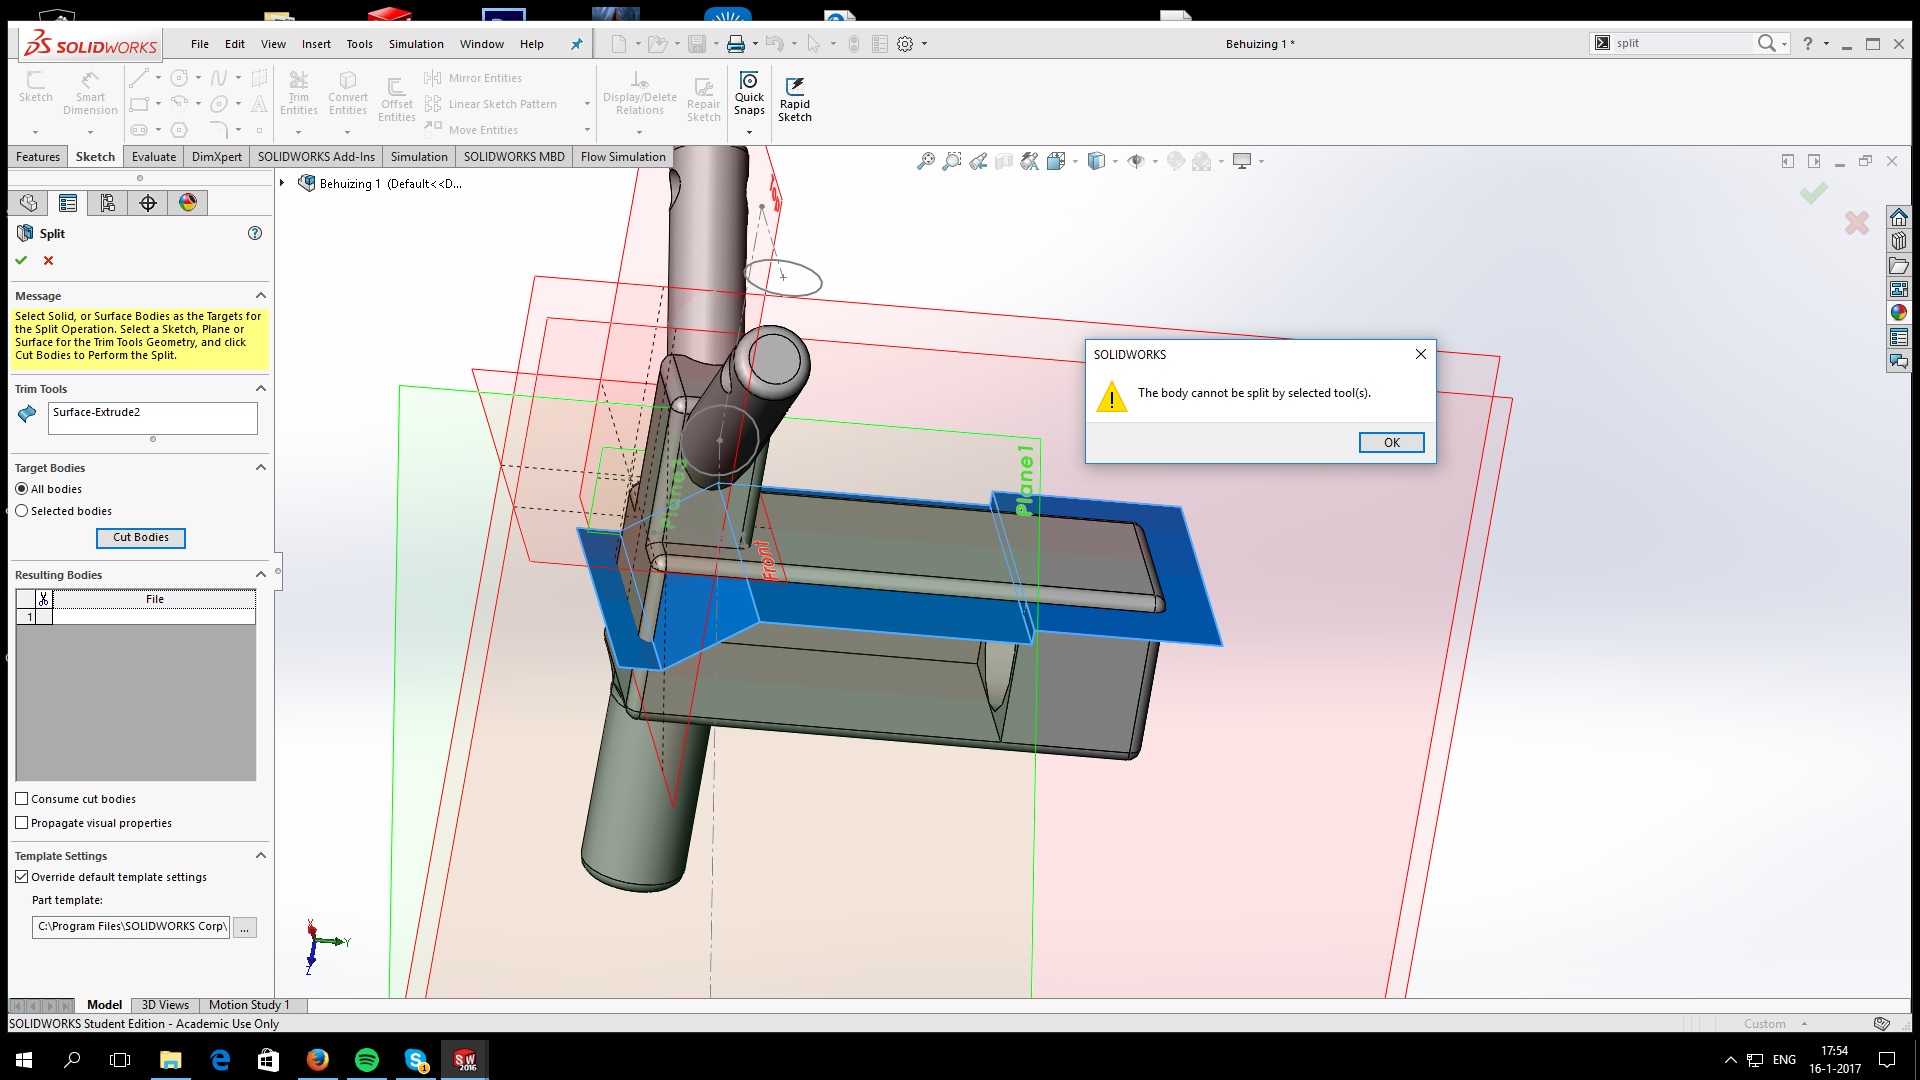
Task: Open the Insert menu
Action: [x=316, y=44]
